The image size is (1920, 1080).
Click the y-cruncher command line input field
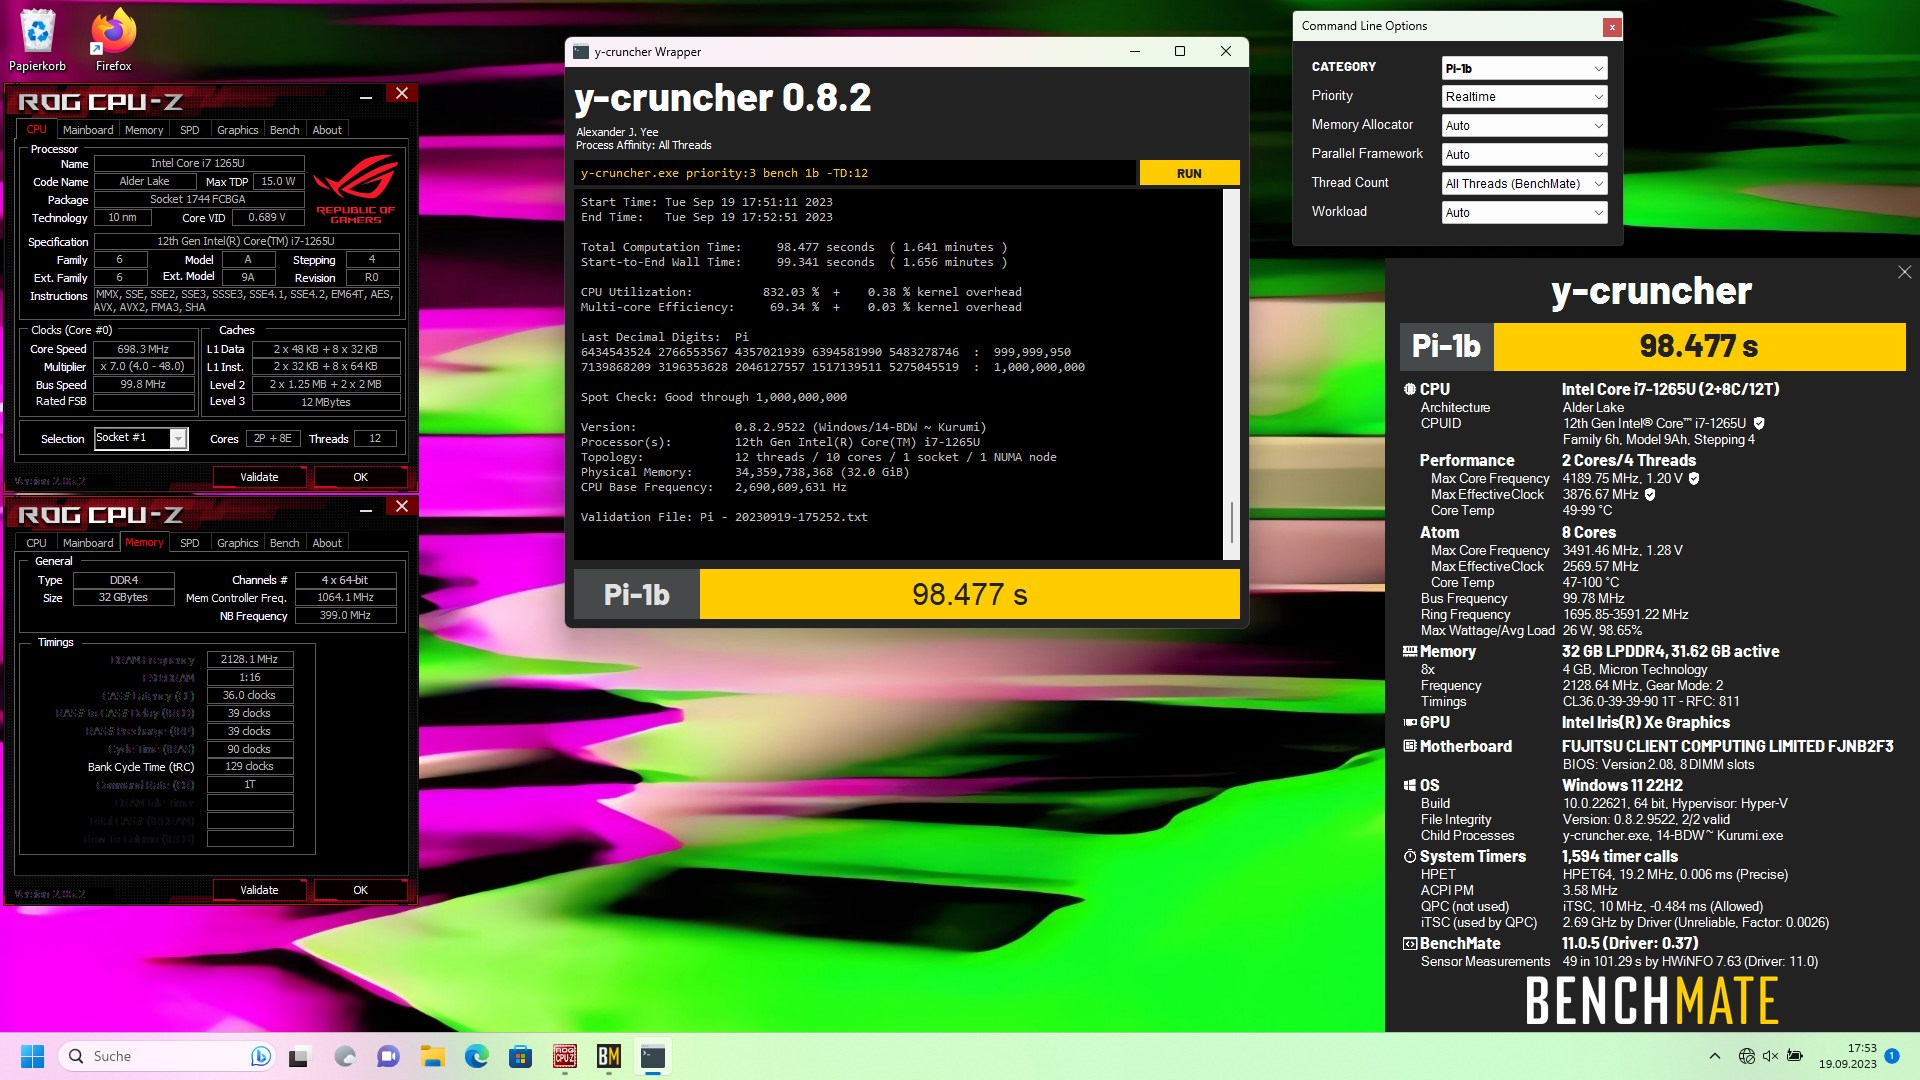coord(855,173)
